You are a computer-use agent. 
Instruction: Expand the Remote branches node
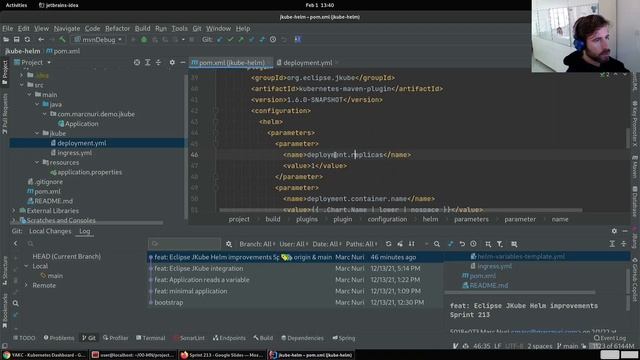(x=27, y=285)
